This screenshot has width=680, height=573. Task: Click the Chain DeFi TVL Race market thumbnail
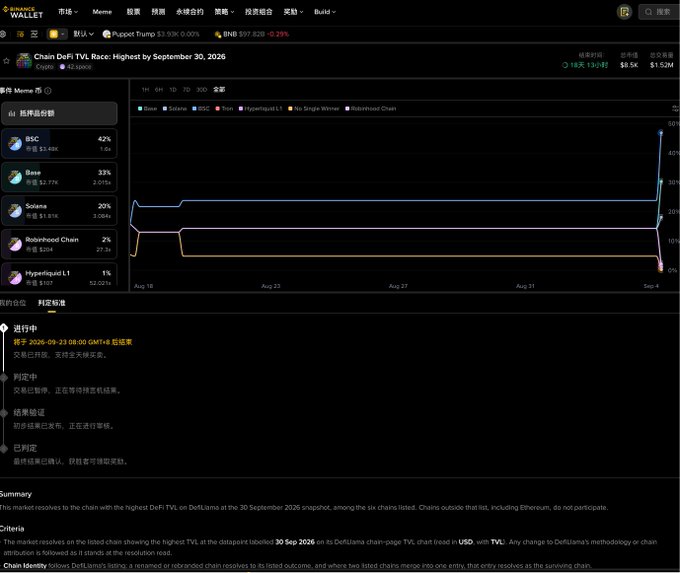coord(24,61)
